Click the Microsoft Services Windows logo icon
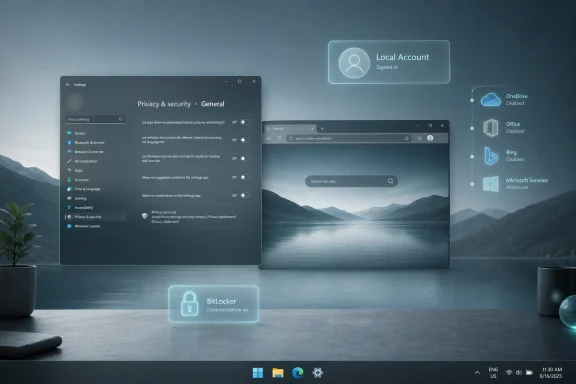Viewport: 576px width, 384px height. (x=491, y=184)
